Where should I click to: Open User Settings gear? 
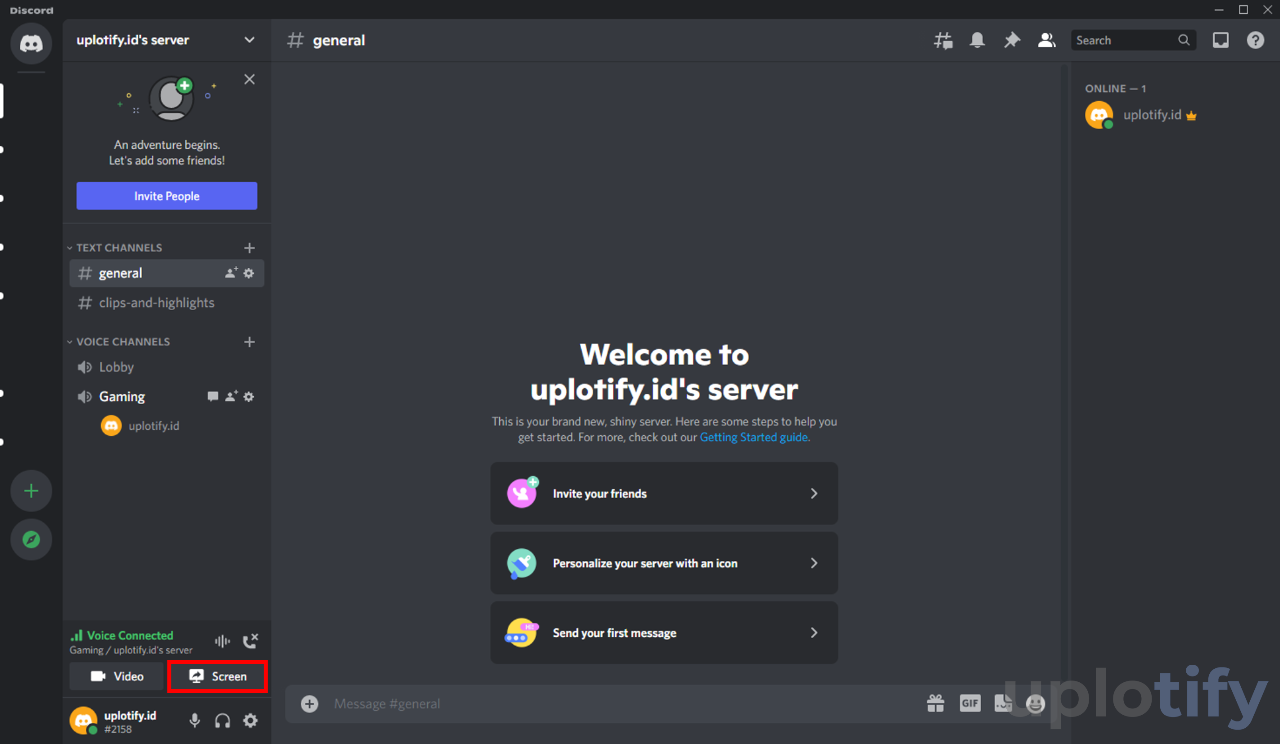[x=251, y=720]
